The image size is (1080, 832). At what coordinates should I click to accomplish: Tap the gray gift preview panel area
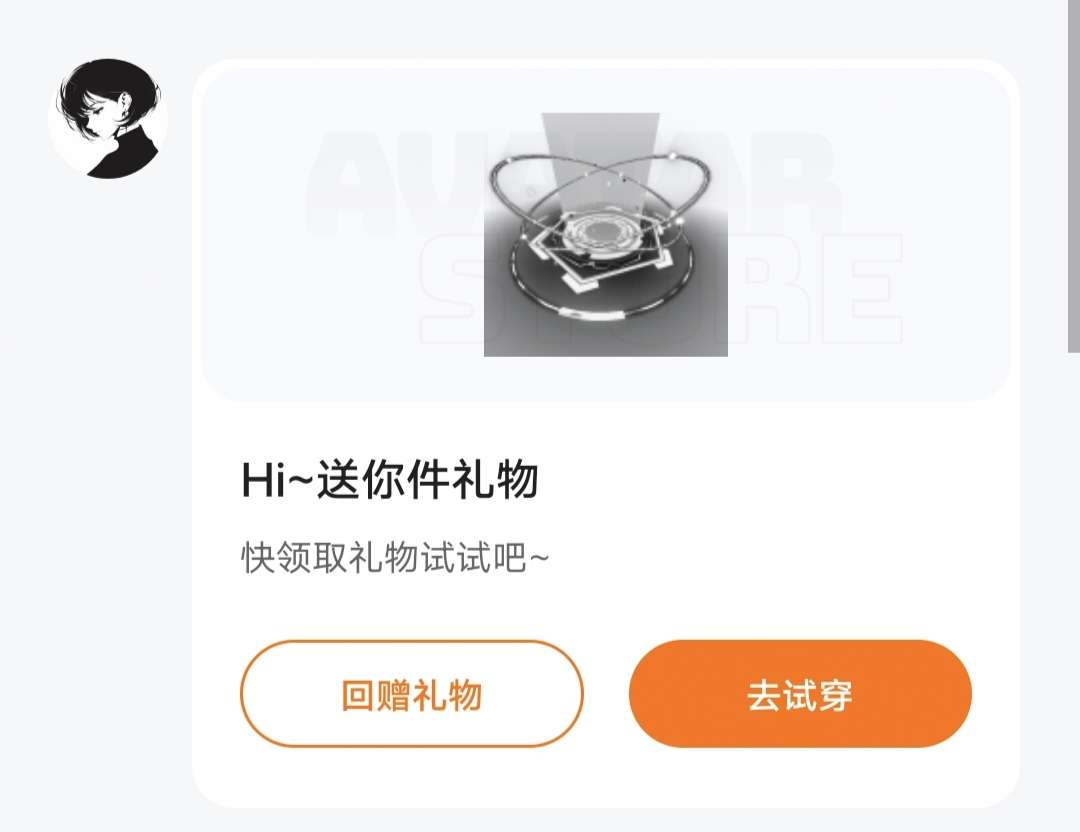606,235
